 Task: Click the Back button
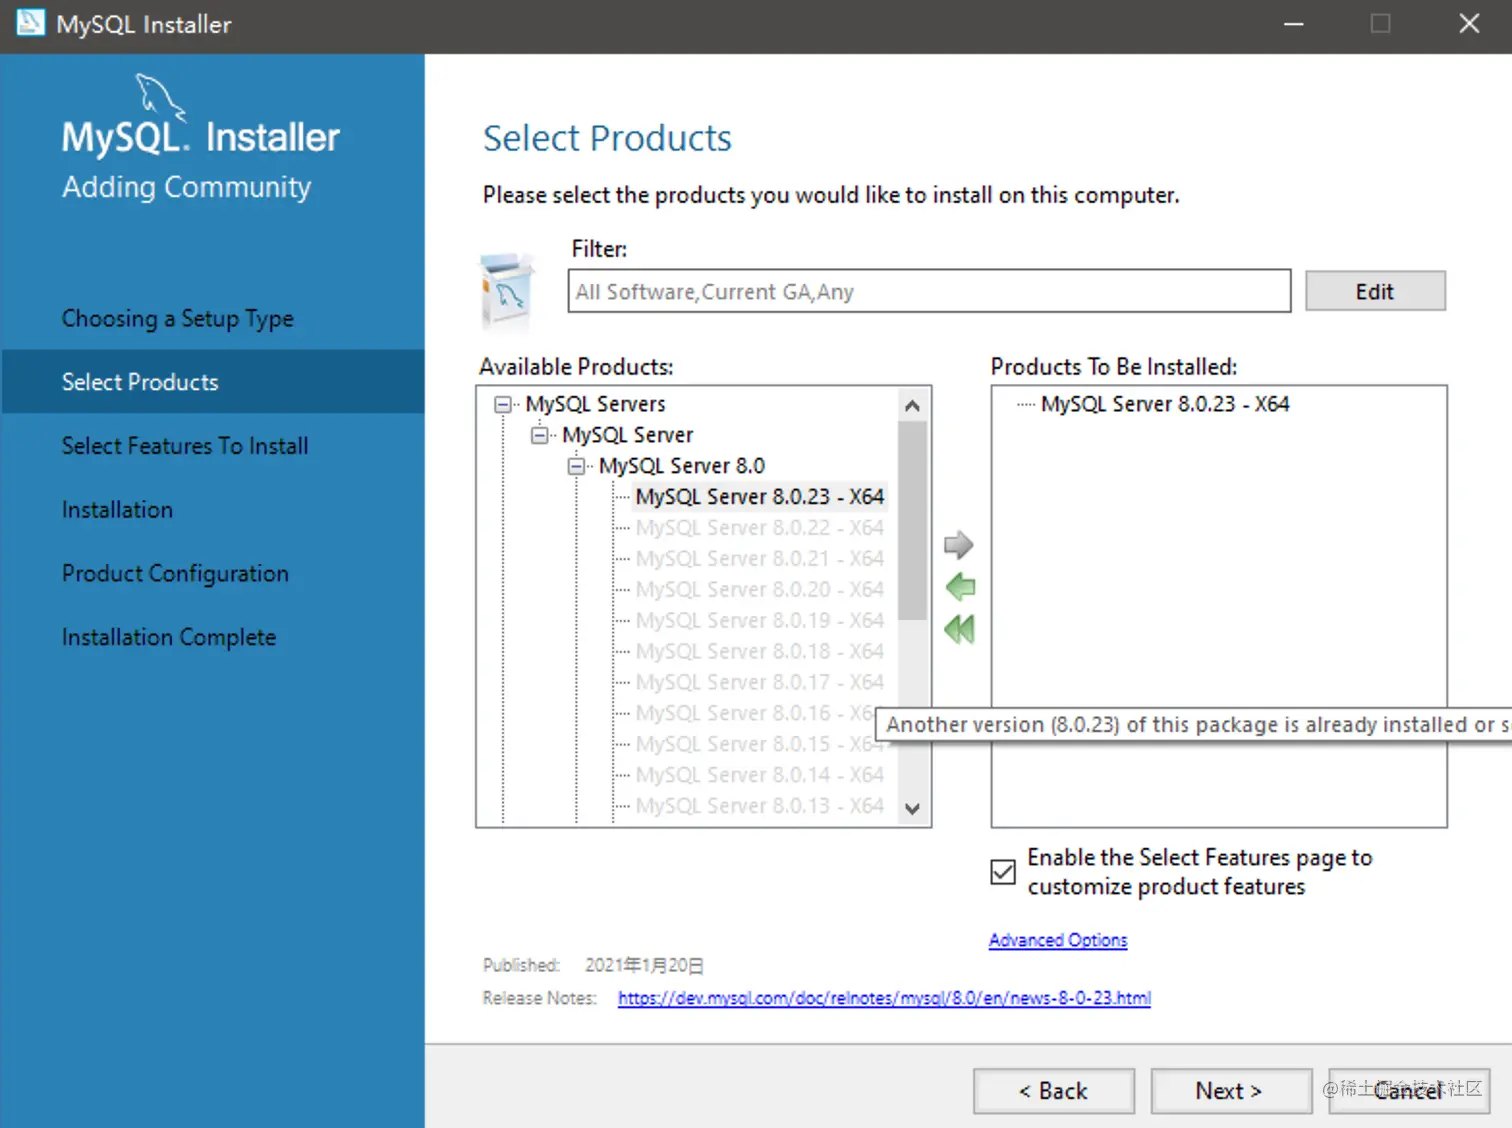(1054, 1091)
